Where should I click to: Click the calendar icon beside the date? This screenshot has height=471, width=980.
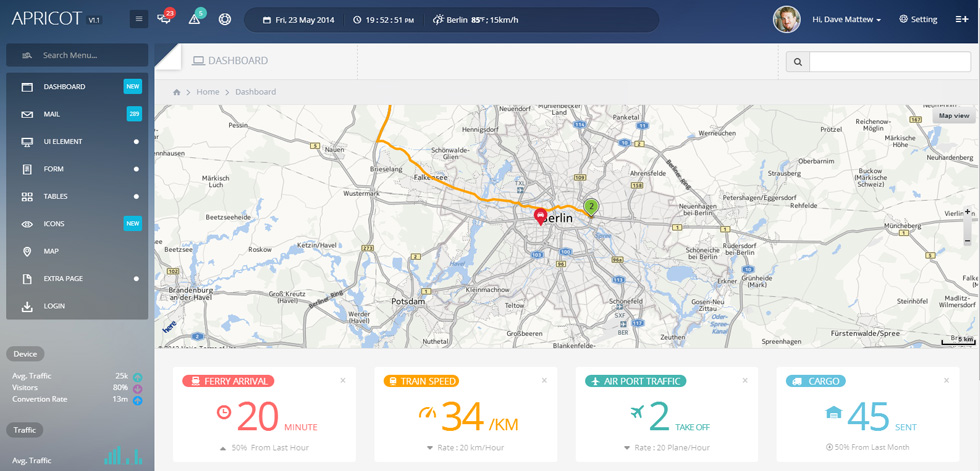tap(267, 20)
